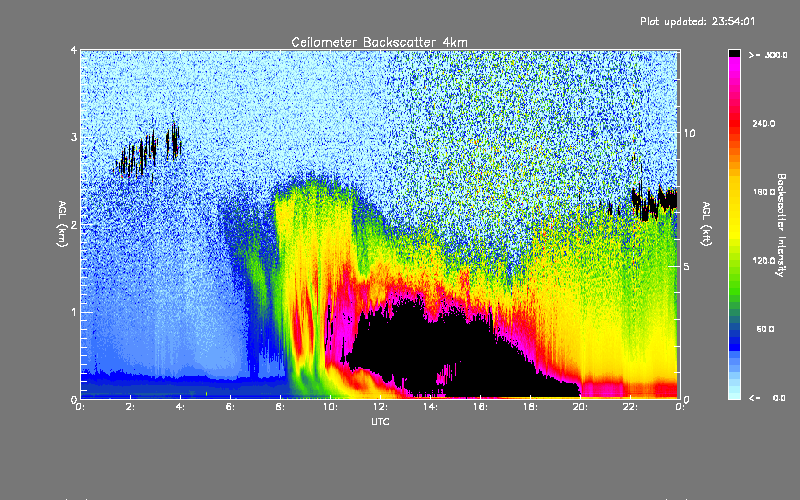
Task: Click the "22:" UTC tick label
Action: click(x=630, y=407)
